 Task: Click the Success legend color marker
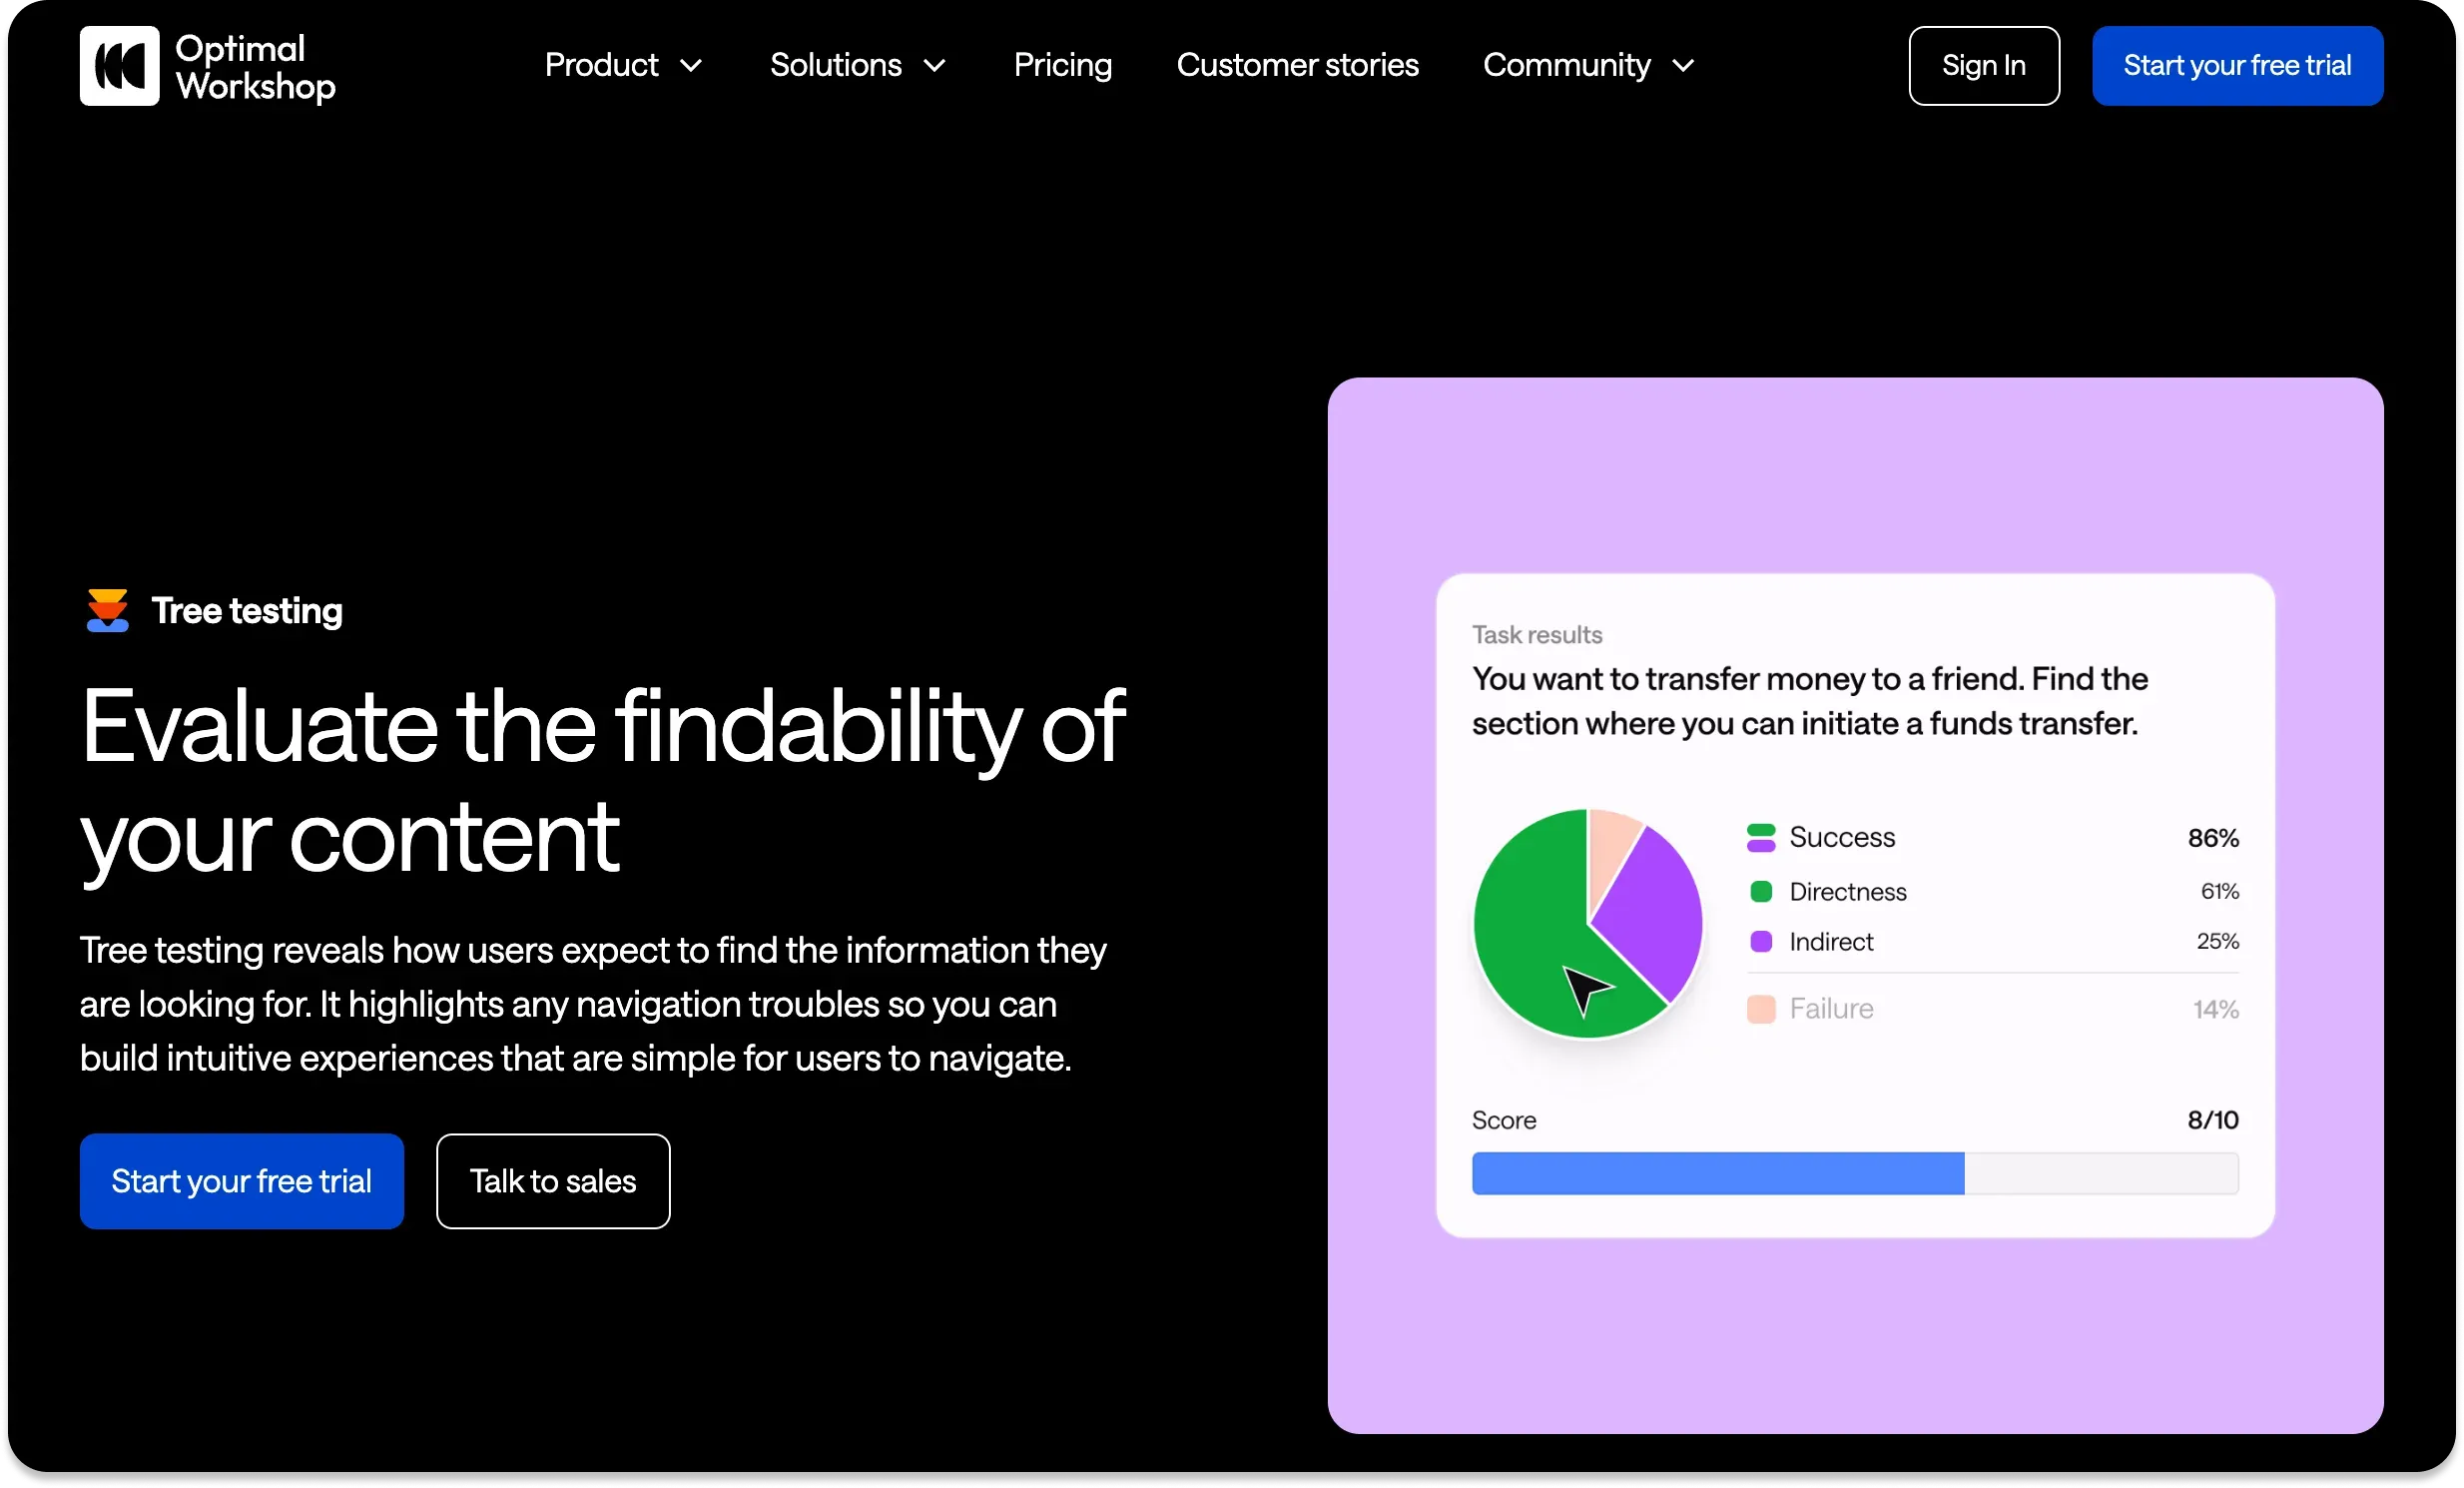[1762, 838]
